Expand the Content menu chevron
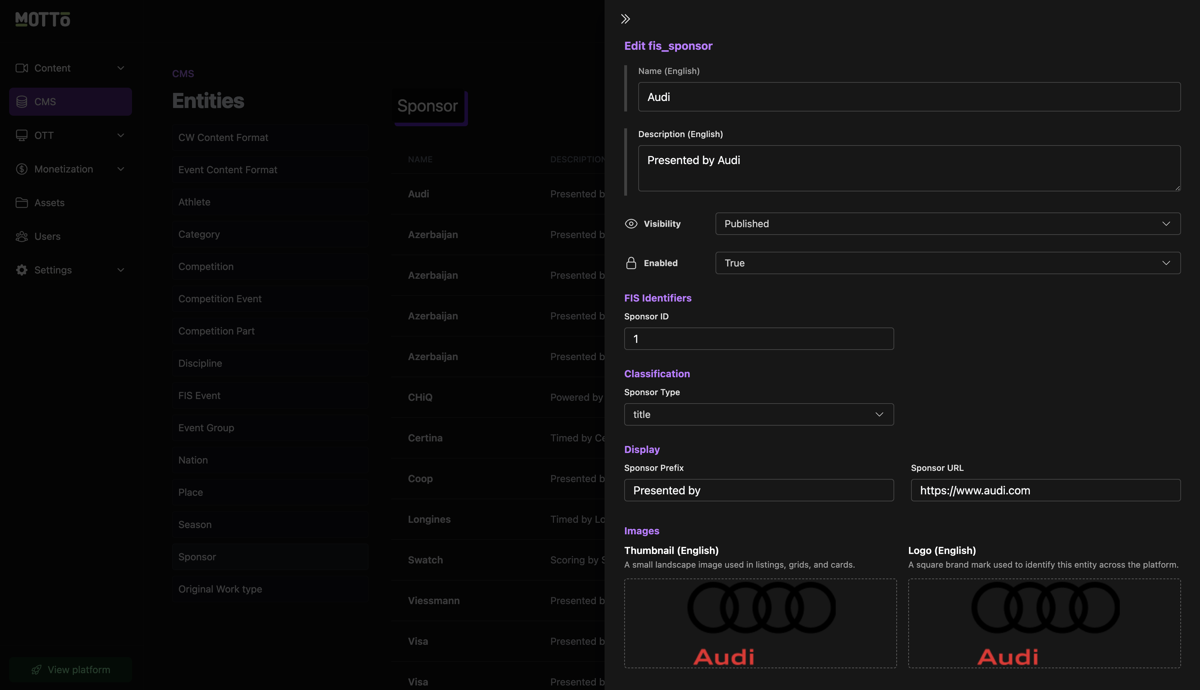This screenshot has width=1200, height=690. point(121,68)
